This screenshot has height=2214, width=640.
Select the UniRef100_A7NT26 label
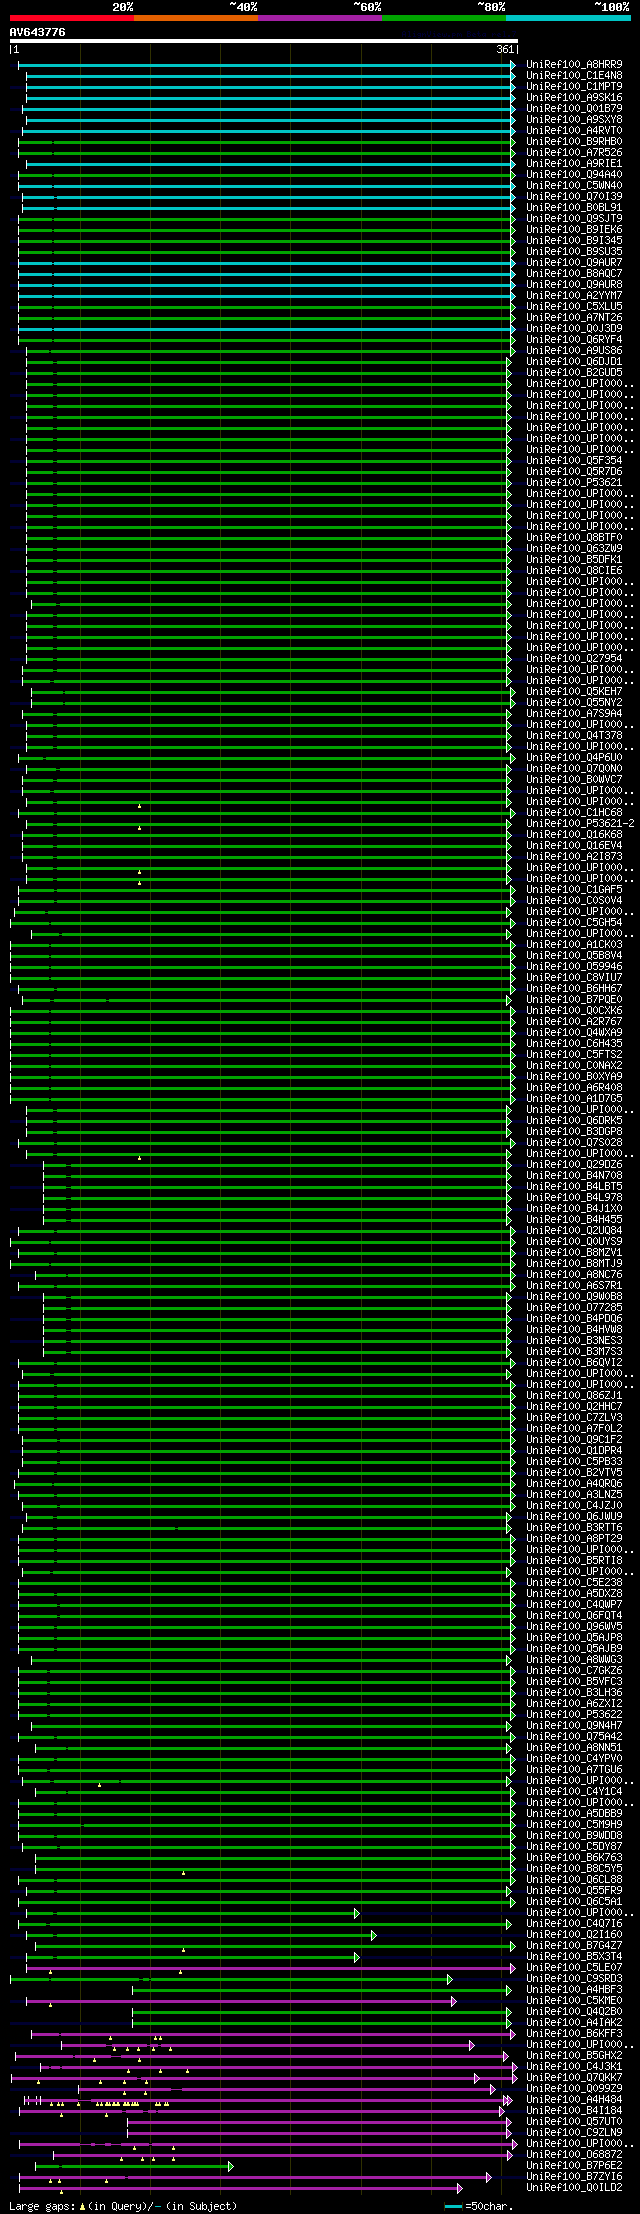(574, 318)
